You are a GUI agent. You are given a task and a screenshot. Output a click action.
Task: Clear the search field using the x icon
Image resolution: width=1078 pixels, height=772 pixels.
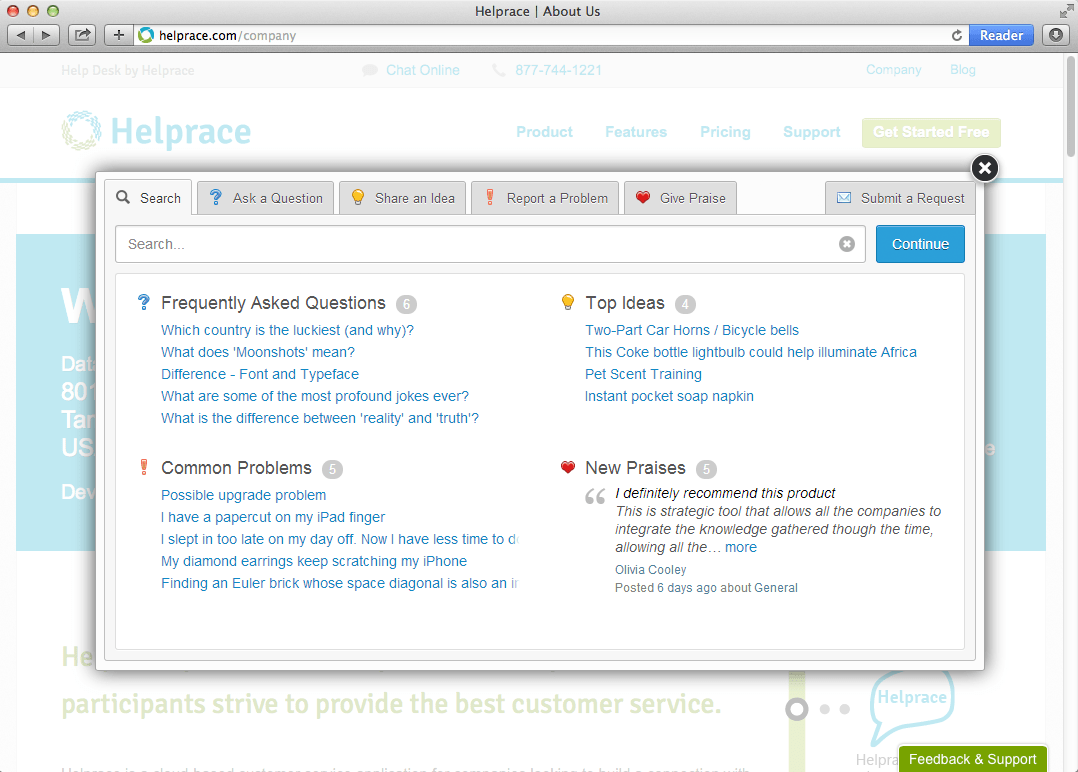(x=847, y=244)
